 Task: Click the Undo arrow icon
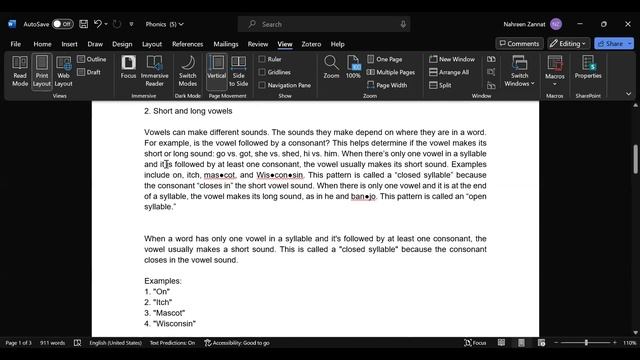[x=98, y=24]
